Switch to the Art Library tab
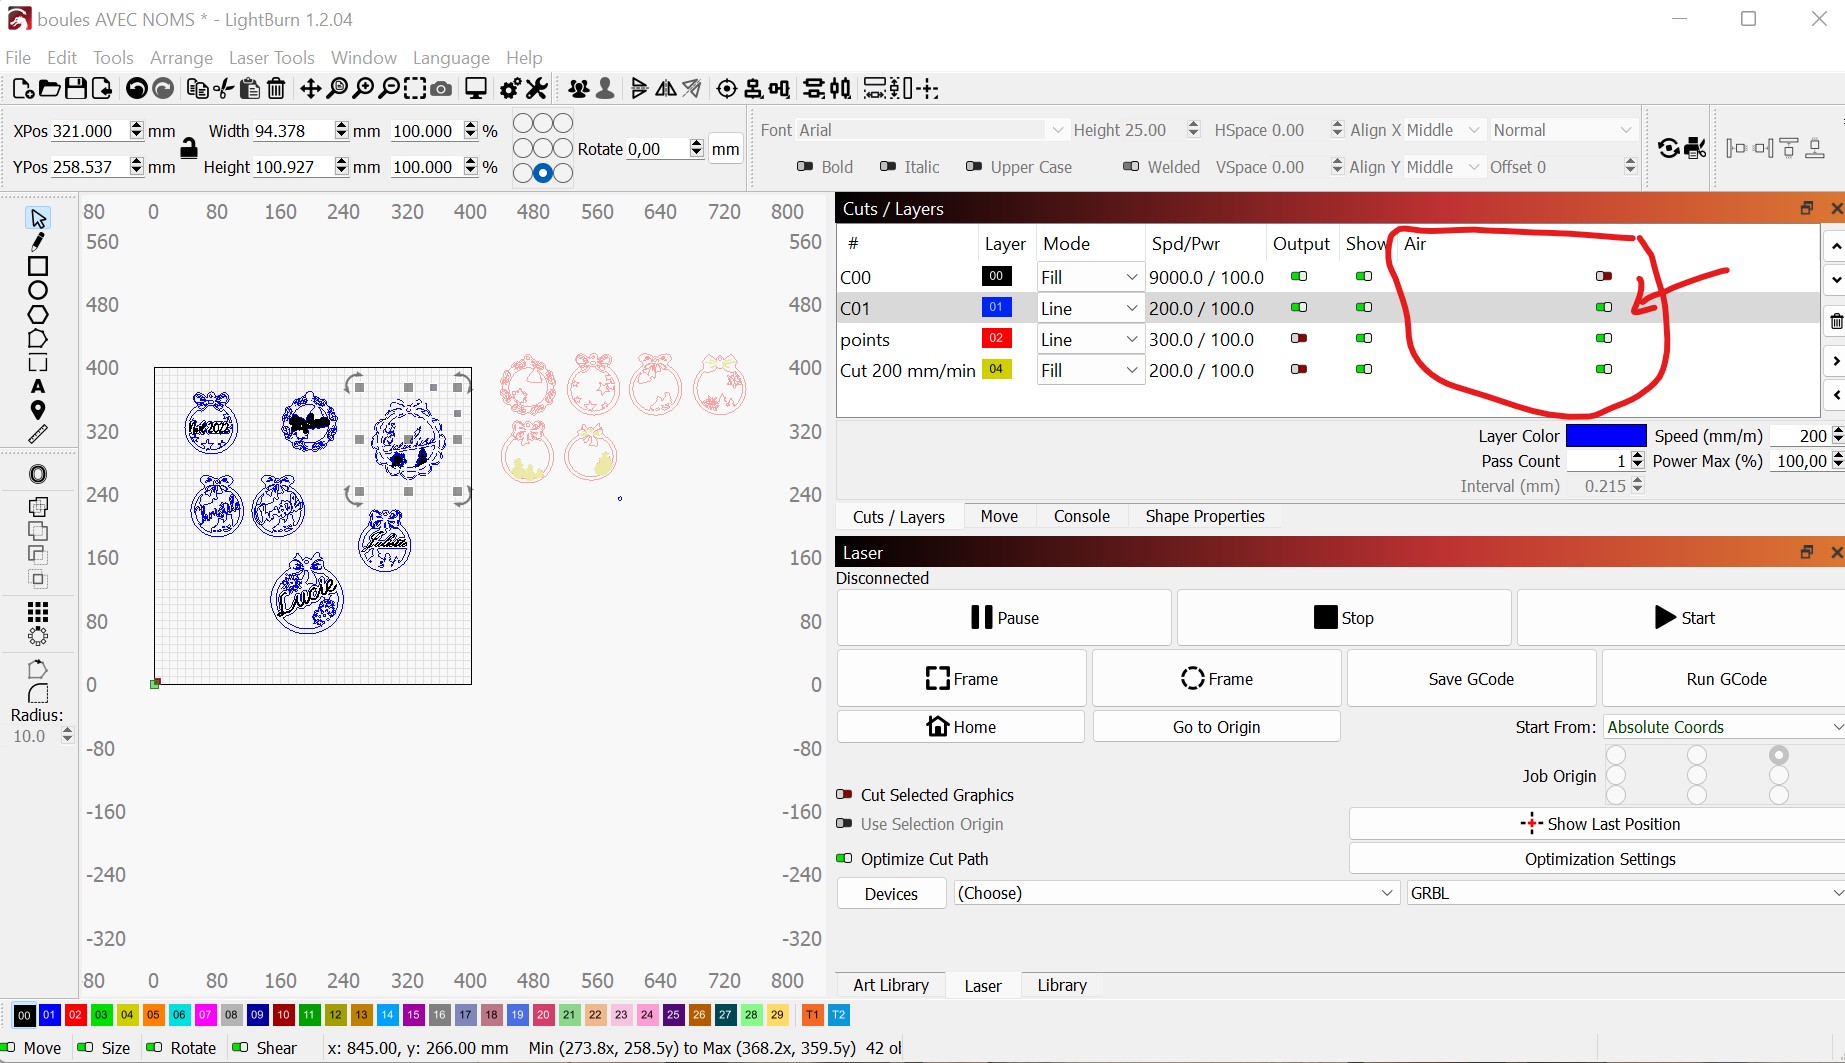The height and width of the screenshot is (1063, 1845). [891, 985]
